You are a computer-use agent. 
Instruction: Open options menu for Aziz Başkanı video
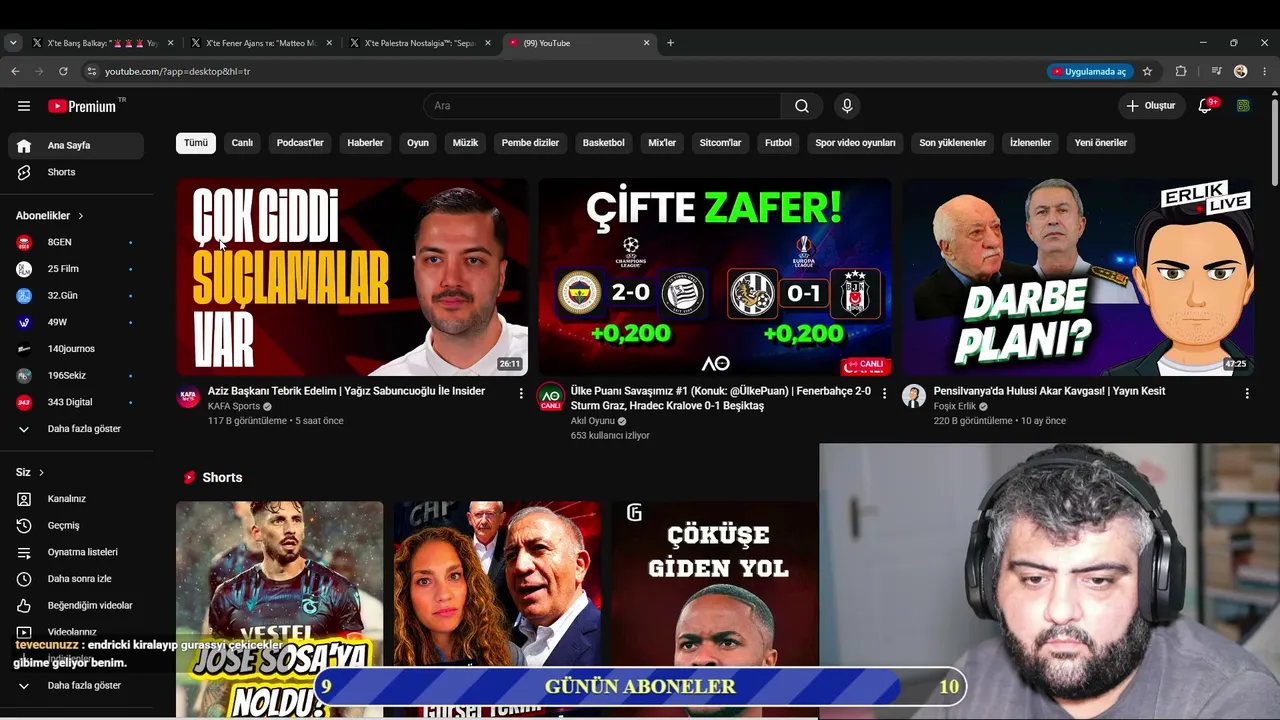(x=521, y=393)
